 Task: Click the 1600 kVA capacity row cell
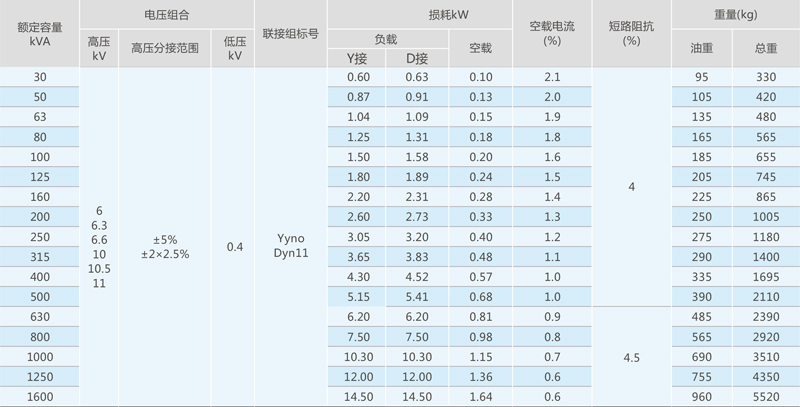[x=40, y=397]
